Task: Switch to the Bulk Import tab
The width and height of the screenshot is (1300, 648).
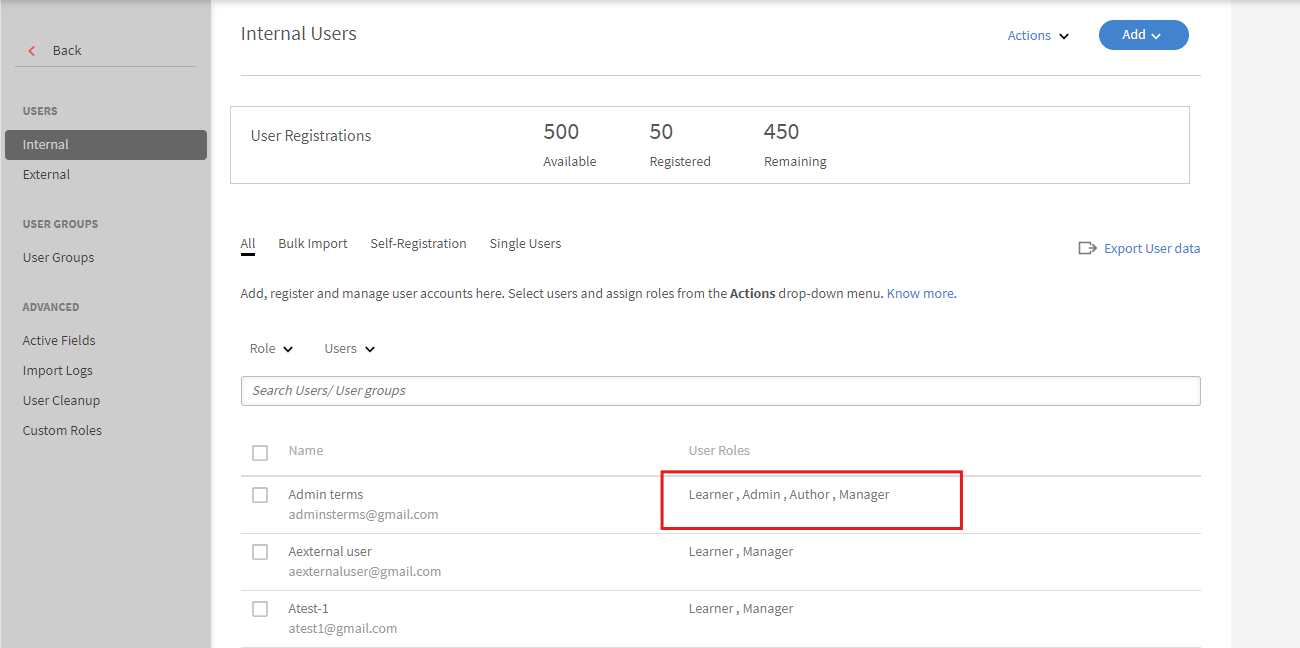Action: tap(313, 244)
